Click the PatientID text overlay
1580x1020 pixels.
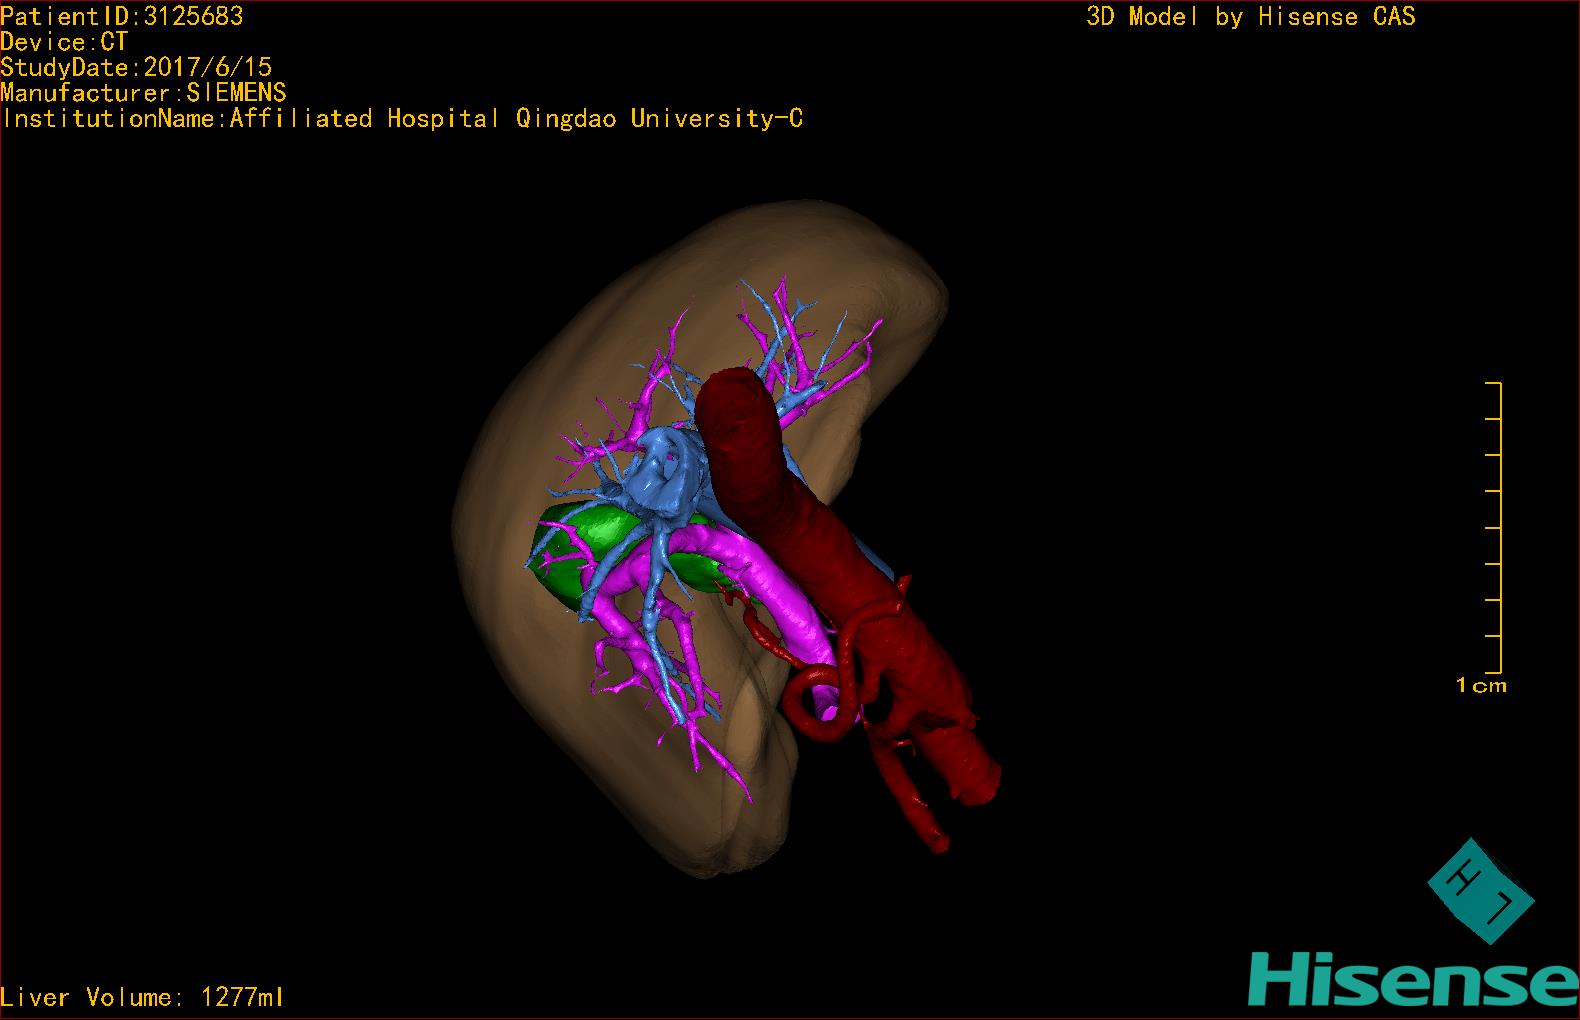[x=121, y=16]
